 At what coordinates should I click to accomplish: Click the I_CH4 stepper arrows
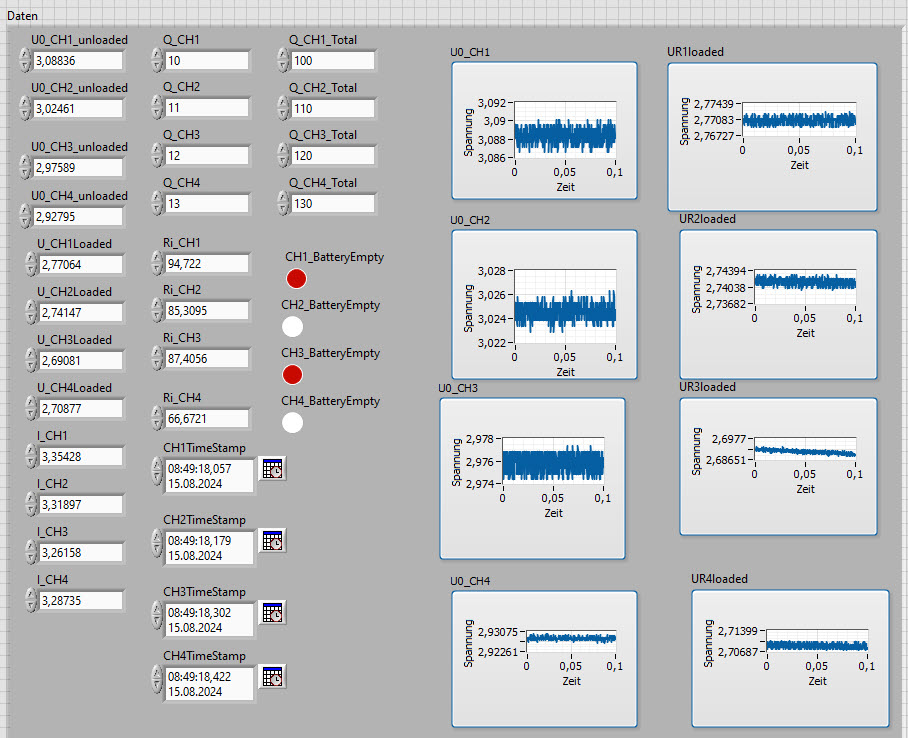tap(31, 601)
